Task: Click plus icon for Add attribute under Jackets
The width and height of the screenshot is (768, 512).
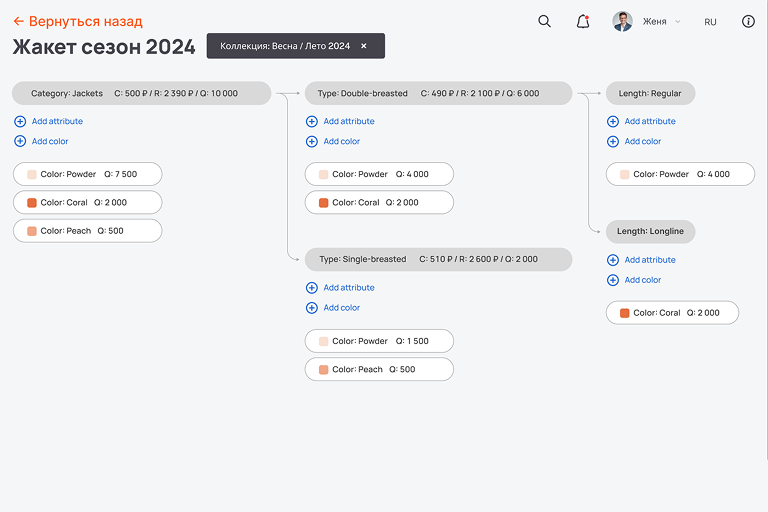Action: tap(20, 121)
